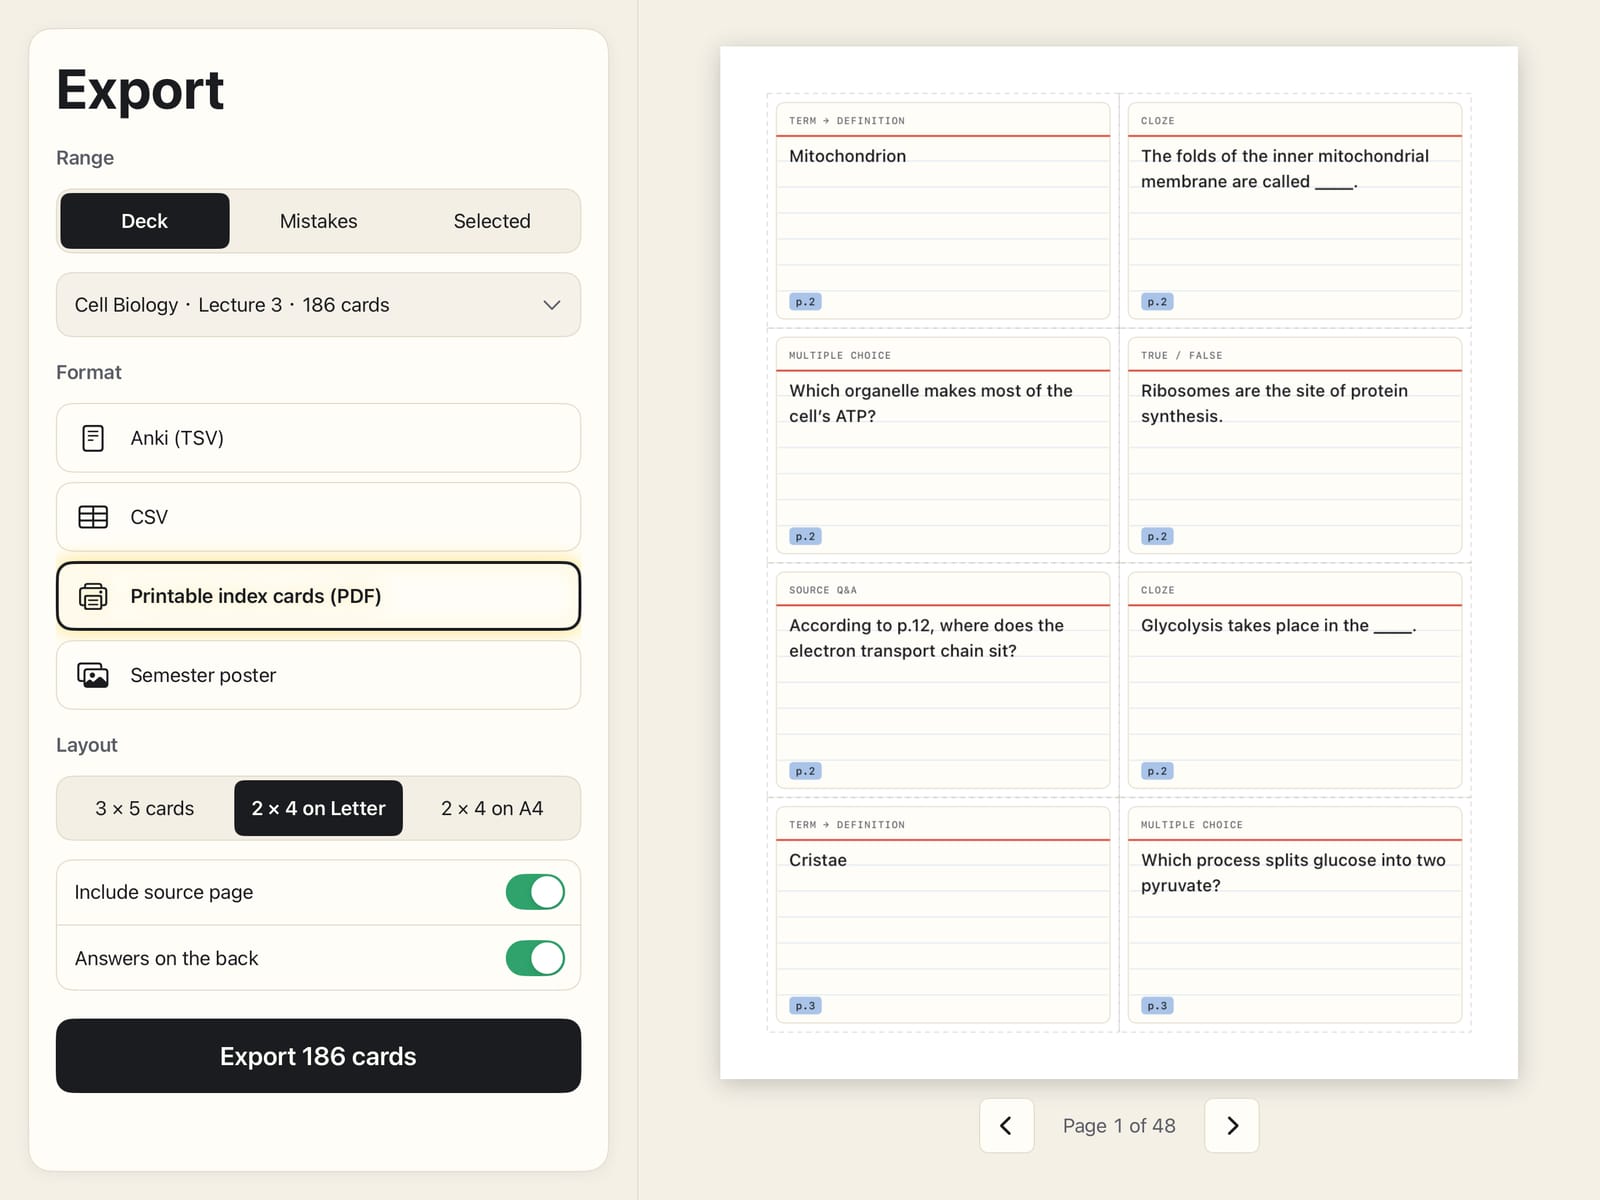Expand deck list via chevron arrow
This screenshot has height=1200, width=1600.
pos(551,305)
